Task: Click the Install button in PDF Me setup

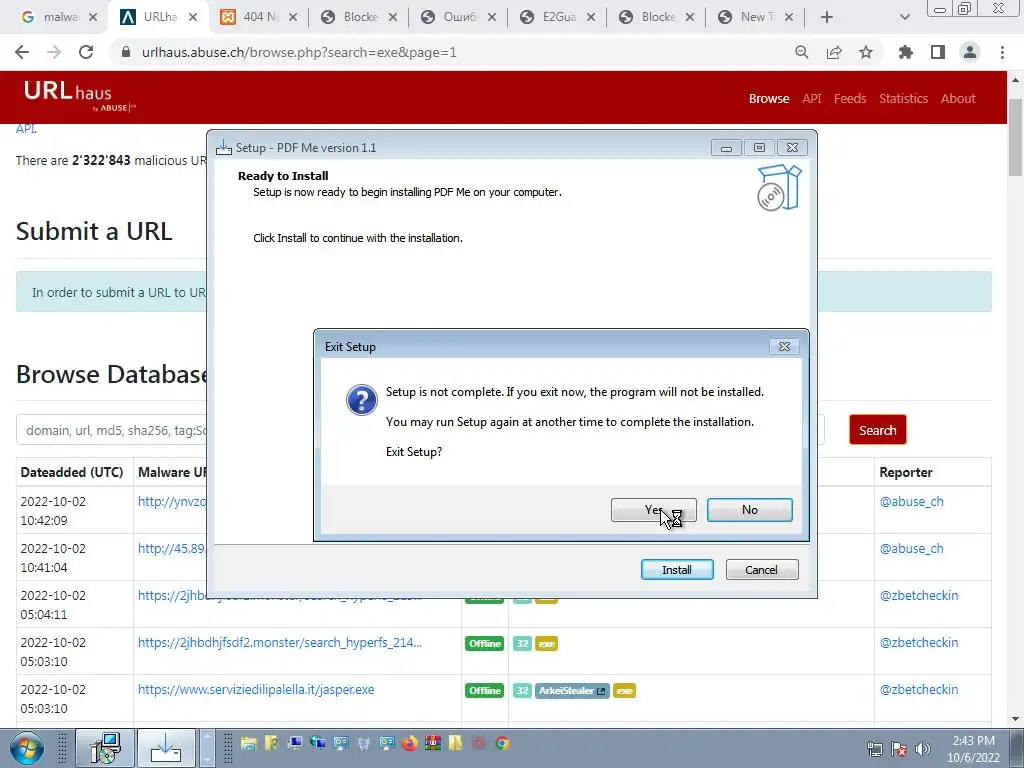Action: pos(677,569)
